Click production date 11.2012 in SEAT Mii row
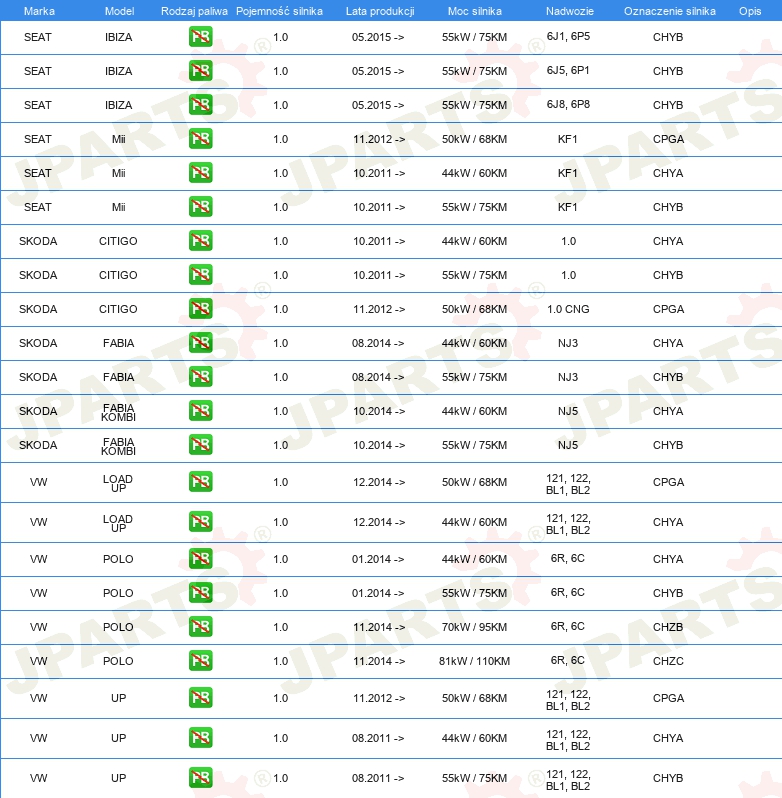Viewport: 782px width, 798px height. click(380, 139)
